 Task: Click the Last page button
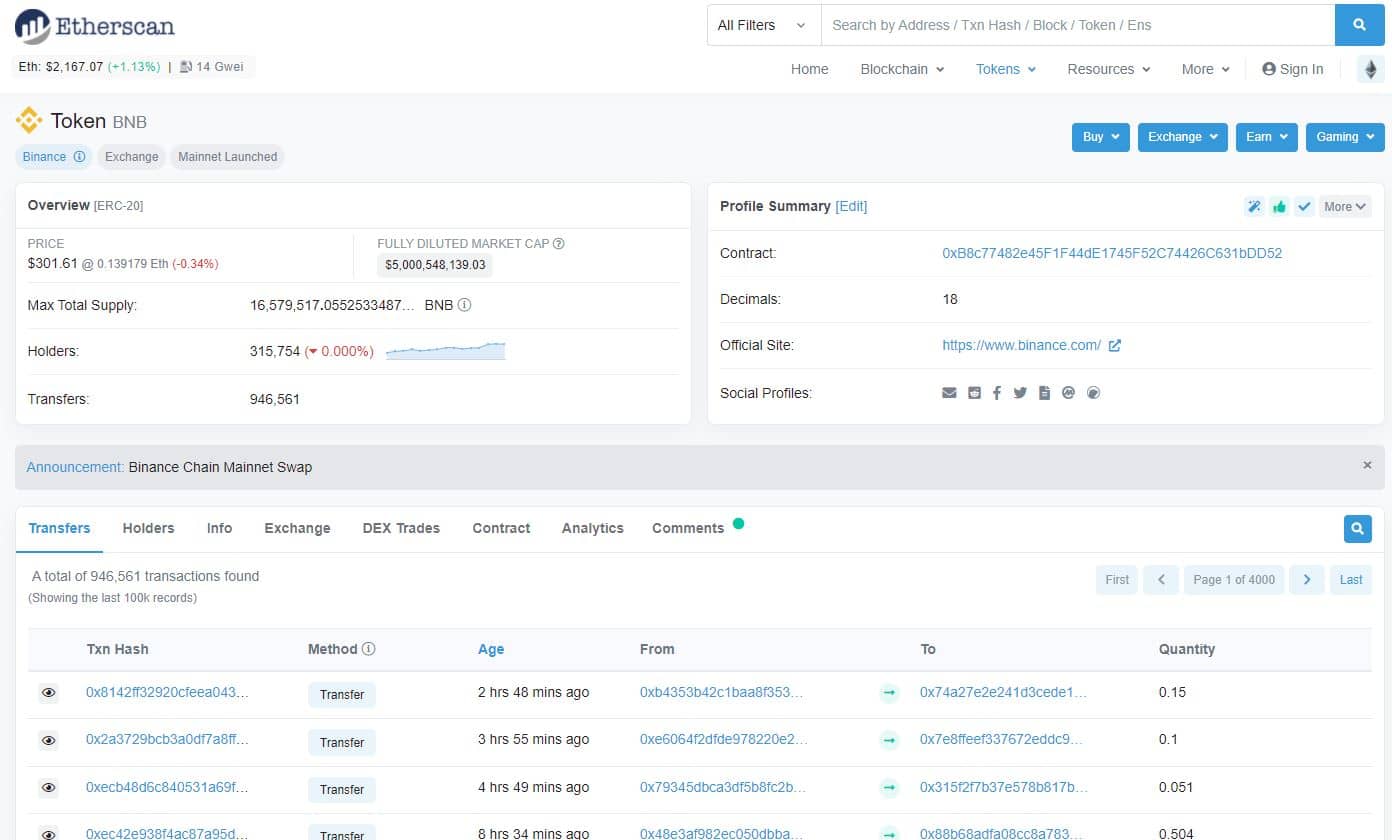pyautogui.click(x=1351, y=580)
